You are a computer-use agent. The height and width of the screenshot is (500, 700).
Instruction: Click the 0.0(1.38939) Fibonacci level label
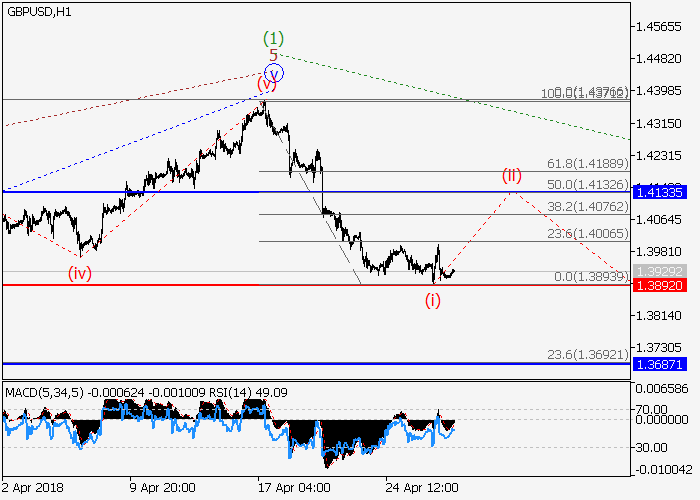[591, 277]
